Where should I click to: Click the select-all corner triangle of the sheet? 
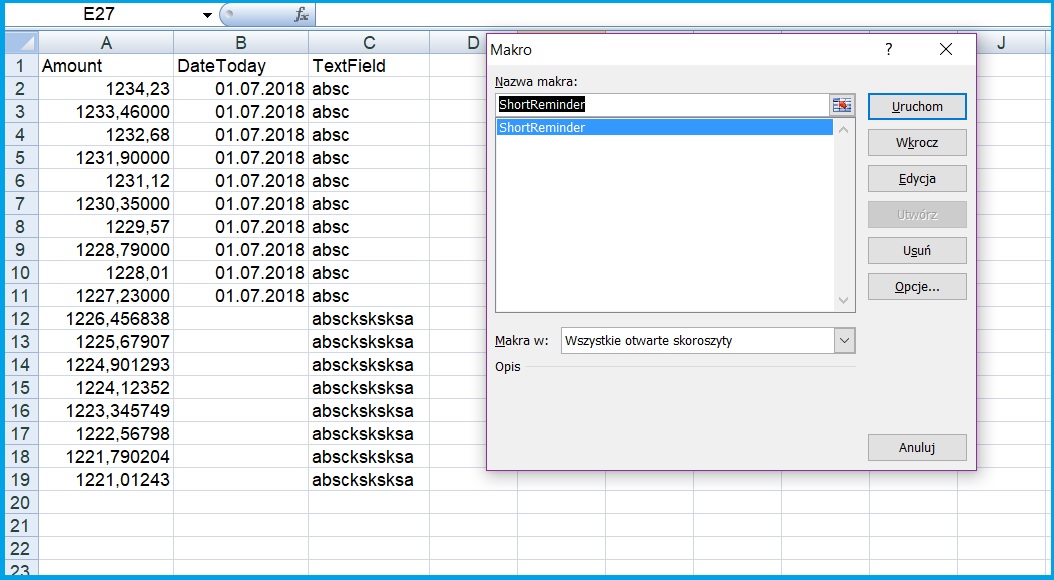21,42
